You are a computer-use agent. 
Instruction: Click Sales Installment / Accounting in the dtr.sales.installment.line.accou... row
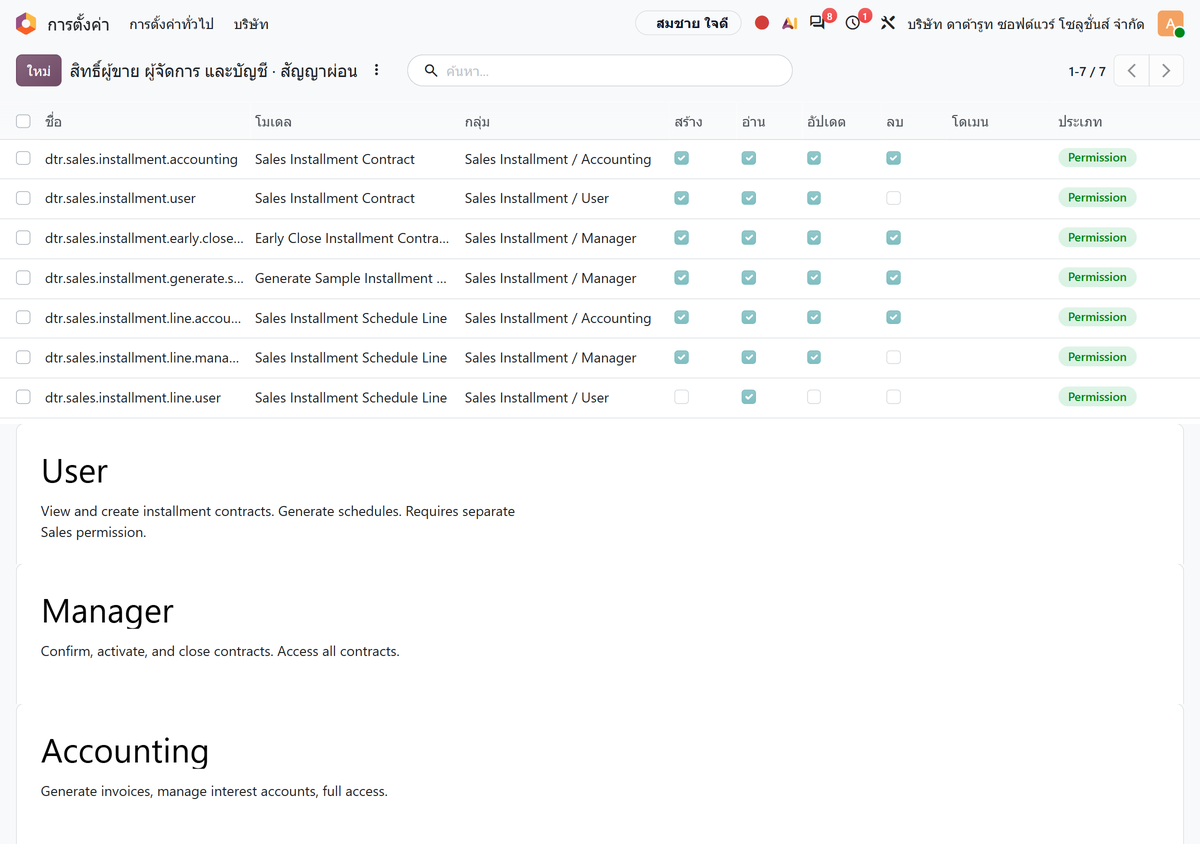point(558,318)
